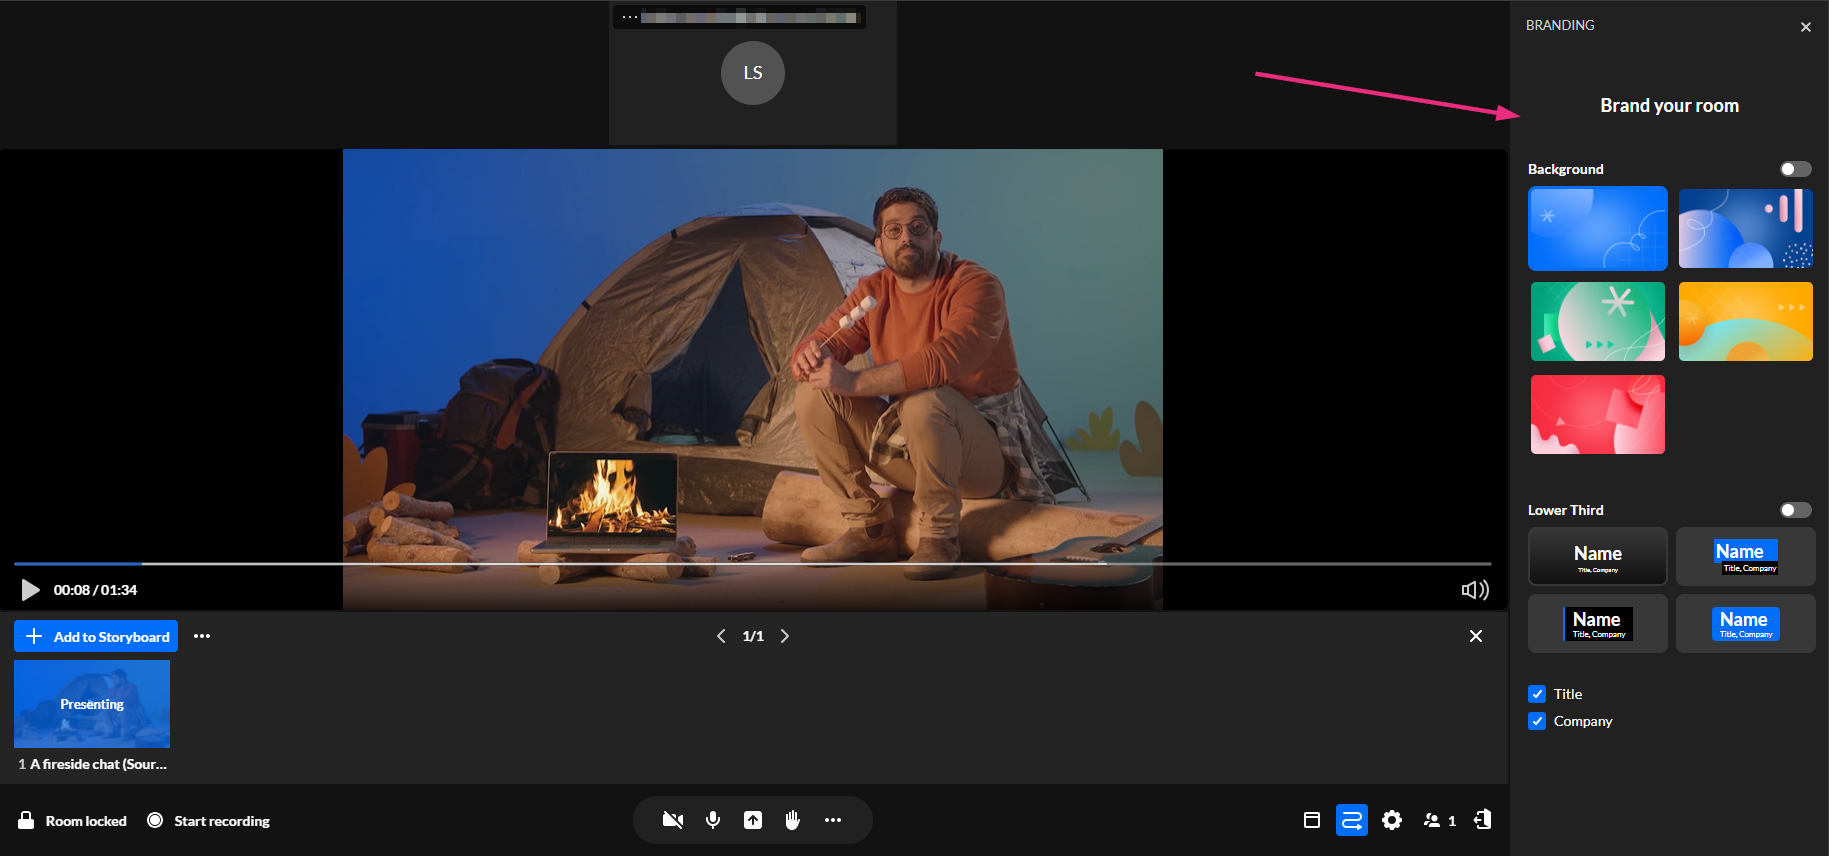Click the LS participant avatar
The height and width of the screenshot is (856, 1829).
click(753, 73)
